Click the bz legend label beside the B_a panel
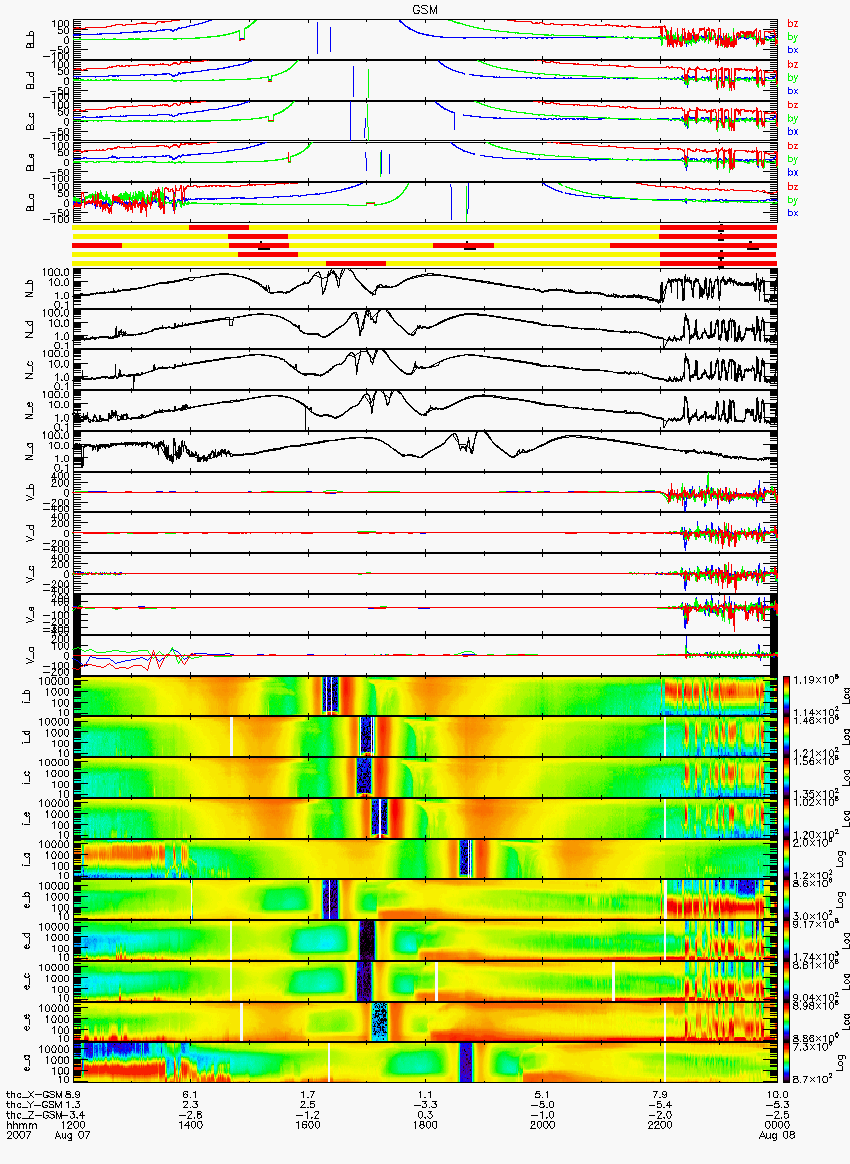The width and height of the screenshot is (850, 1164). 793,186
